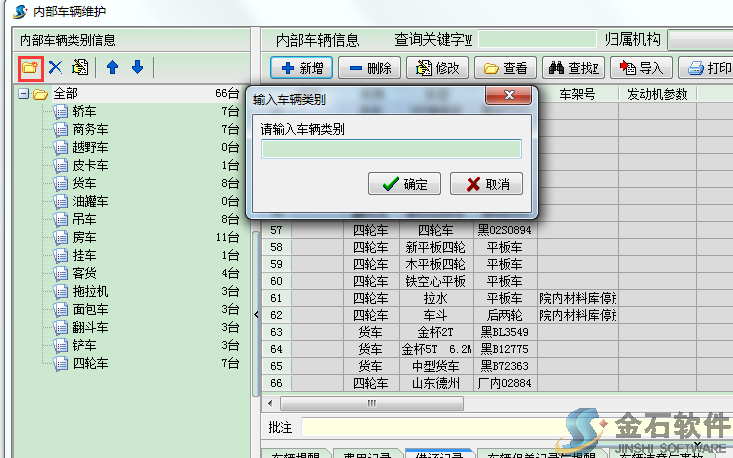
Task: Click the blue X delete category icon
Action: 56,68
